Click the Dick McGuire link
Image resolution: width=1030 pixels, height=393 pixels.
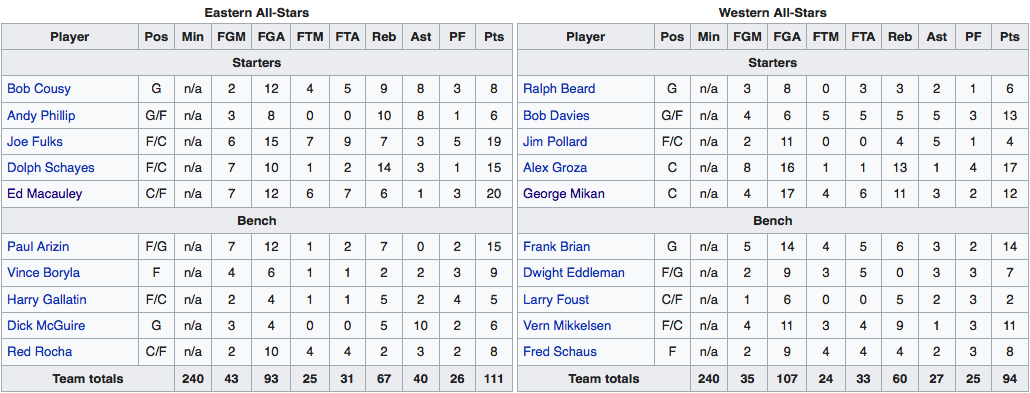tap(46, 325)
